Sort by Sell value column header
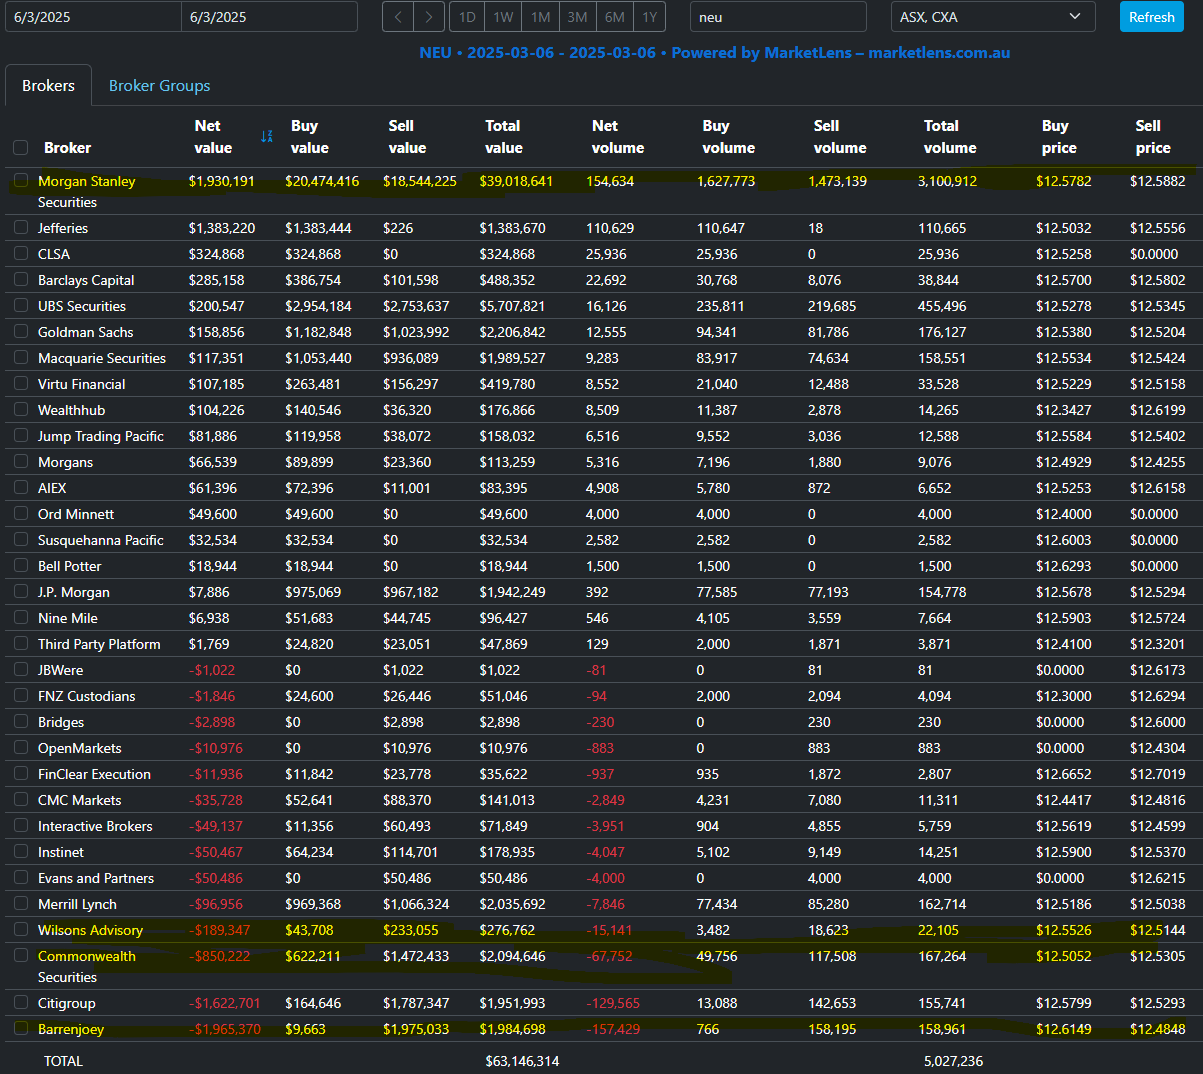This screenshot has height=1074, width=1203. (407, 137)
